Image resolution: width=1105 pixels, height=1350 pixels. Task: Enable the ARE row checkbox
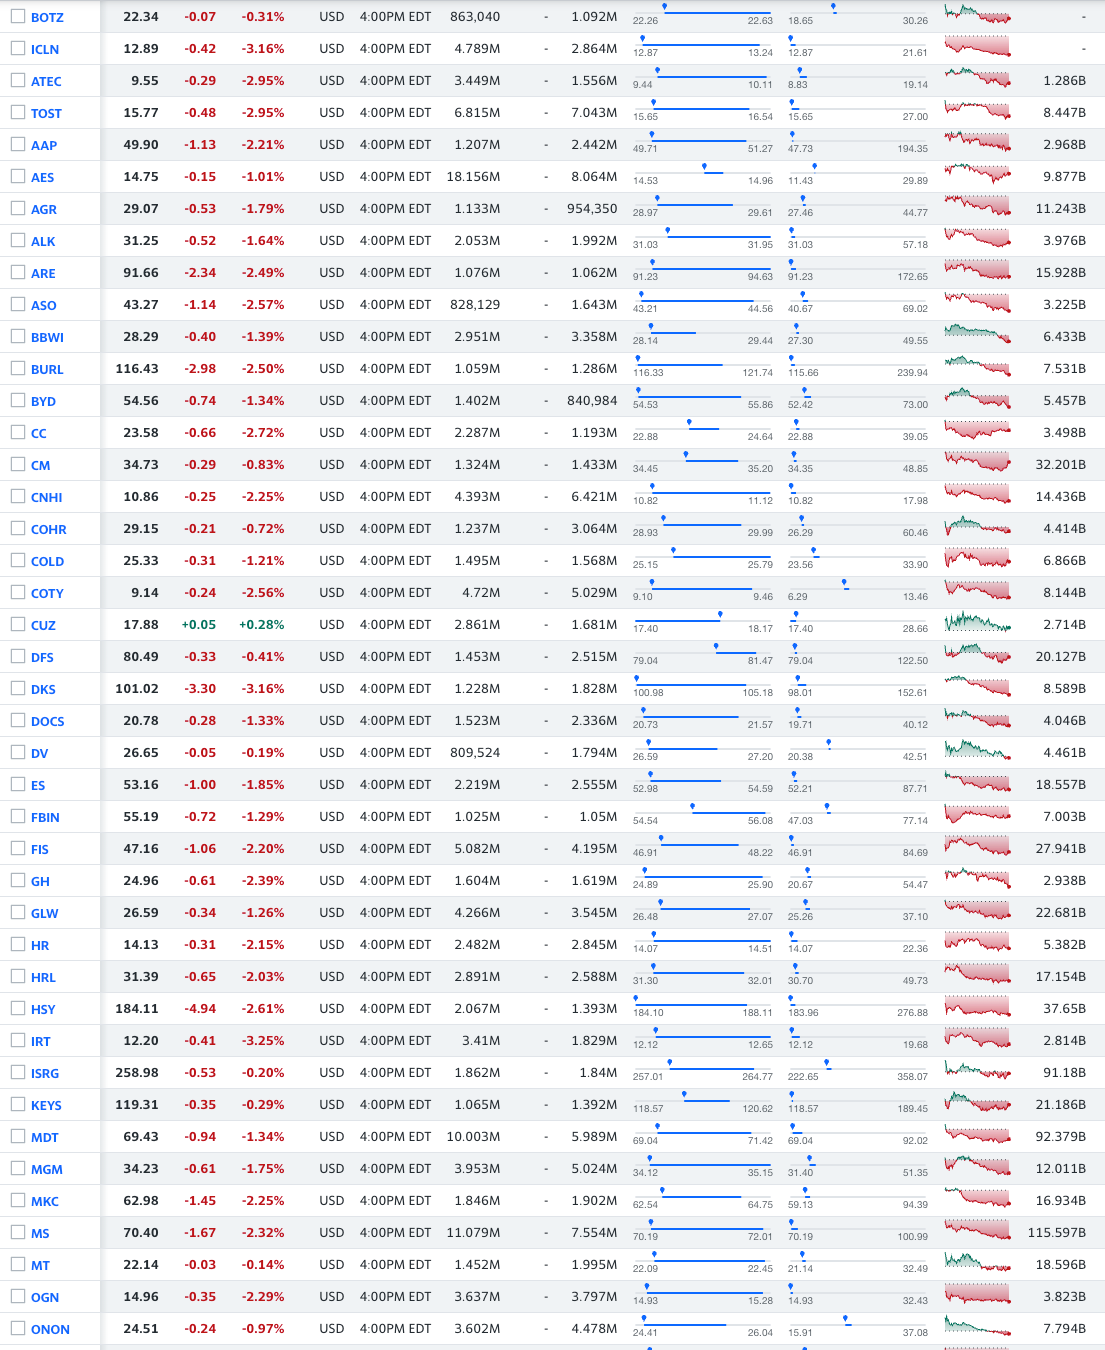(x=18, y=273)
